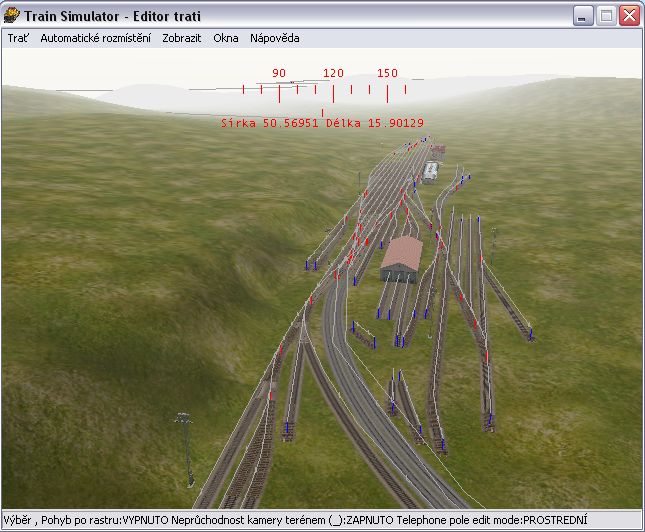Click the compass heading label 90
This screenshot has width=645, height=532.
click(279, 73)
